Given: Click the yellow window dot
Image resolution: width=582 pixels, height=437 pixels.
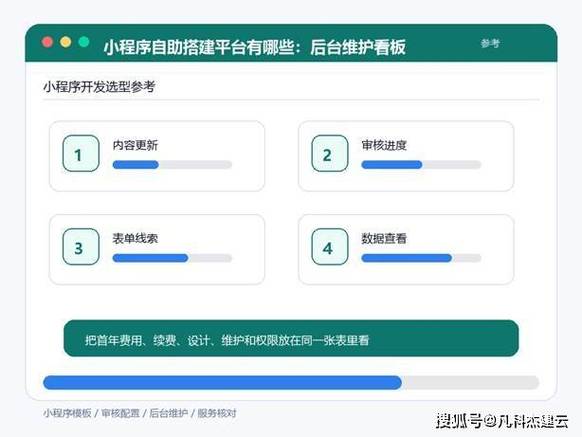Looking at the screenshot, I should pos(66,42).
